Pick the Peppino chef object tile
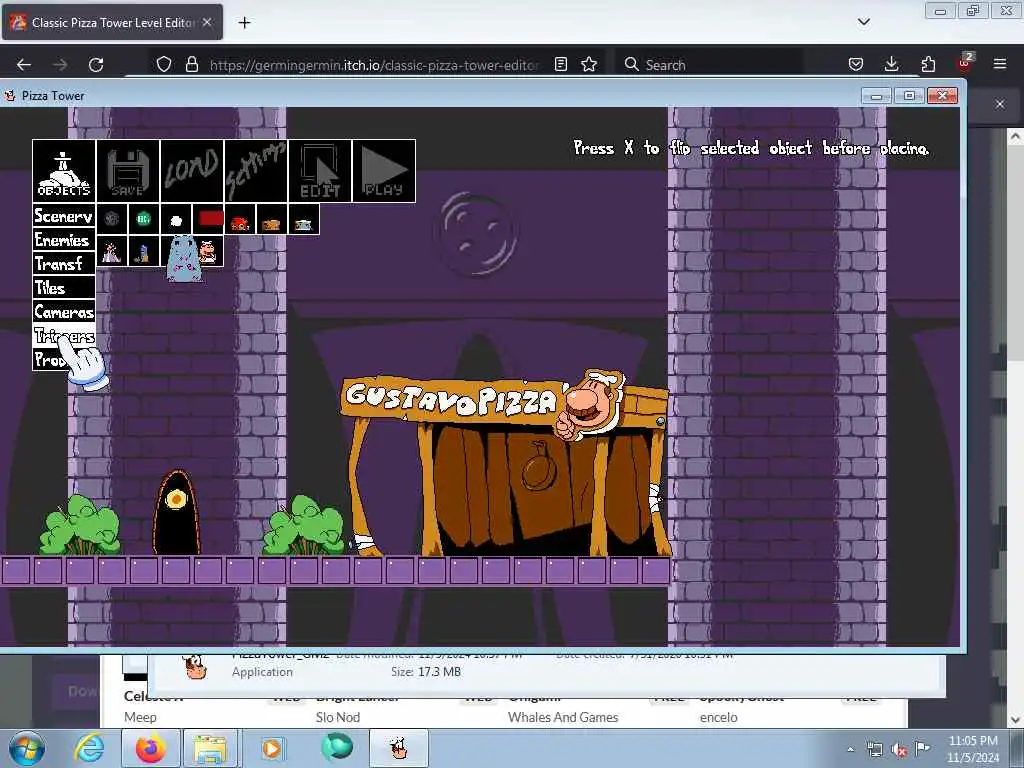Viewport: 1024px width, 768px height. 209,251
